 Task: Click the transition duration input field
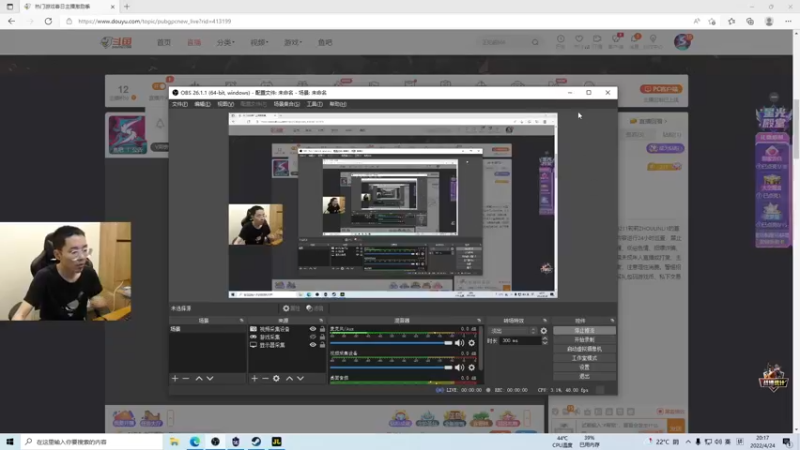point(520,340)
